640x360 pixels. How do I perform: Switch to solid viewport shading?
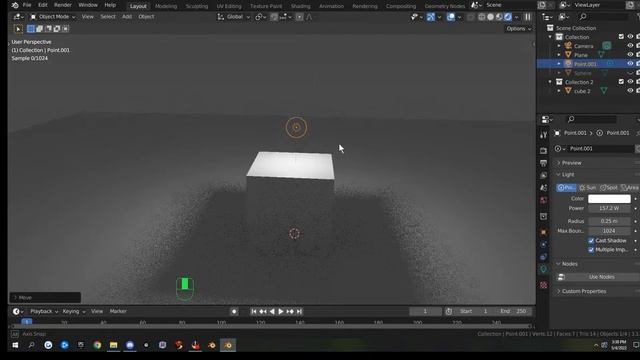point(490,17)
